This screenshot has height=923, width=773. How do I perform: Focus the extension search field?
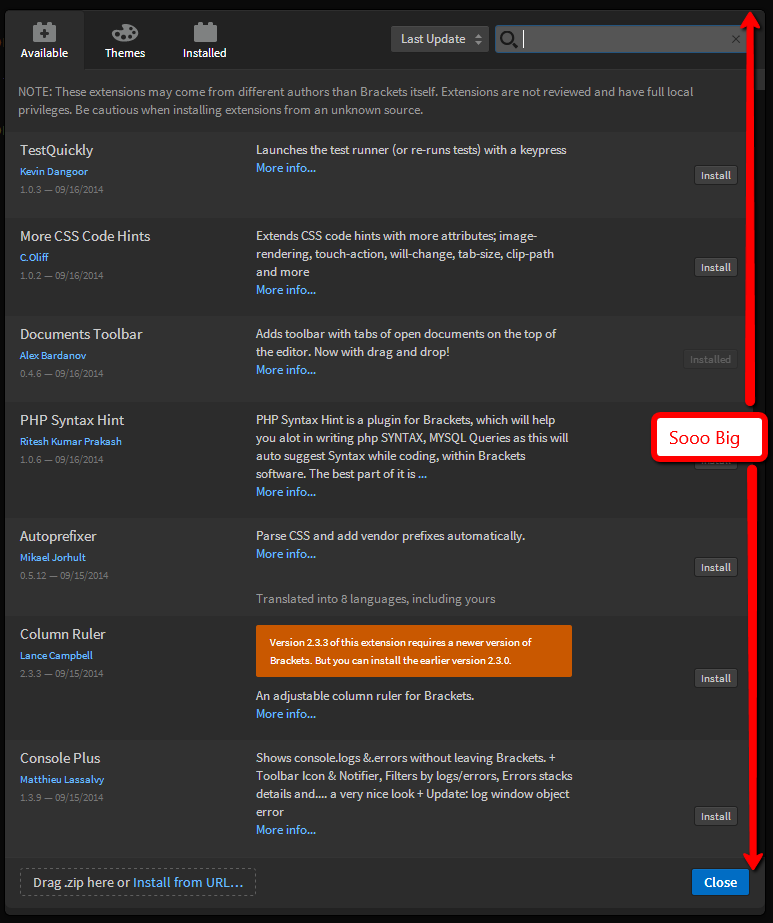(621, 39)
